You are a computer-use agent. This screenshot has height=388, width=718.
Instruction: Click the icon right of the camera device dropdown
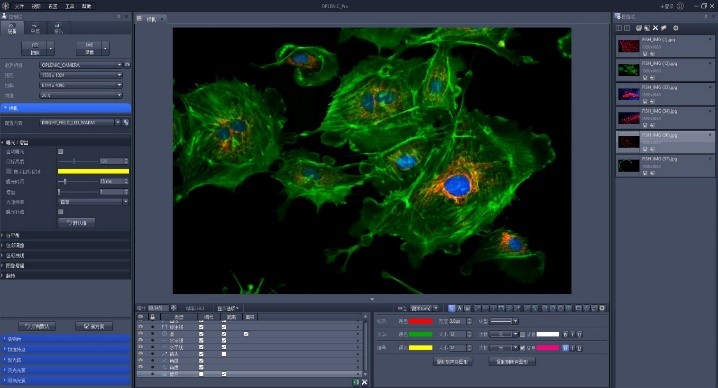127,65
